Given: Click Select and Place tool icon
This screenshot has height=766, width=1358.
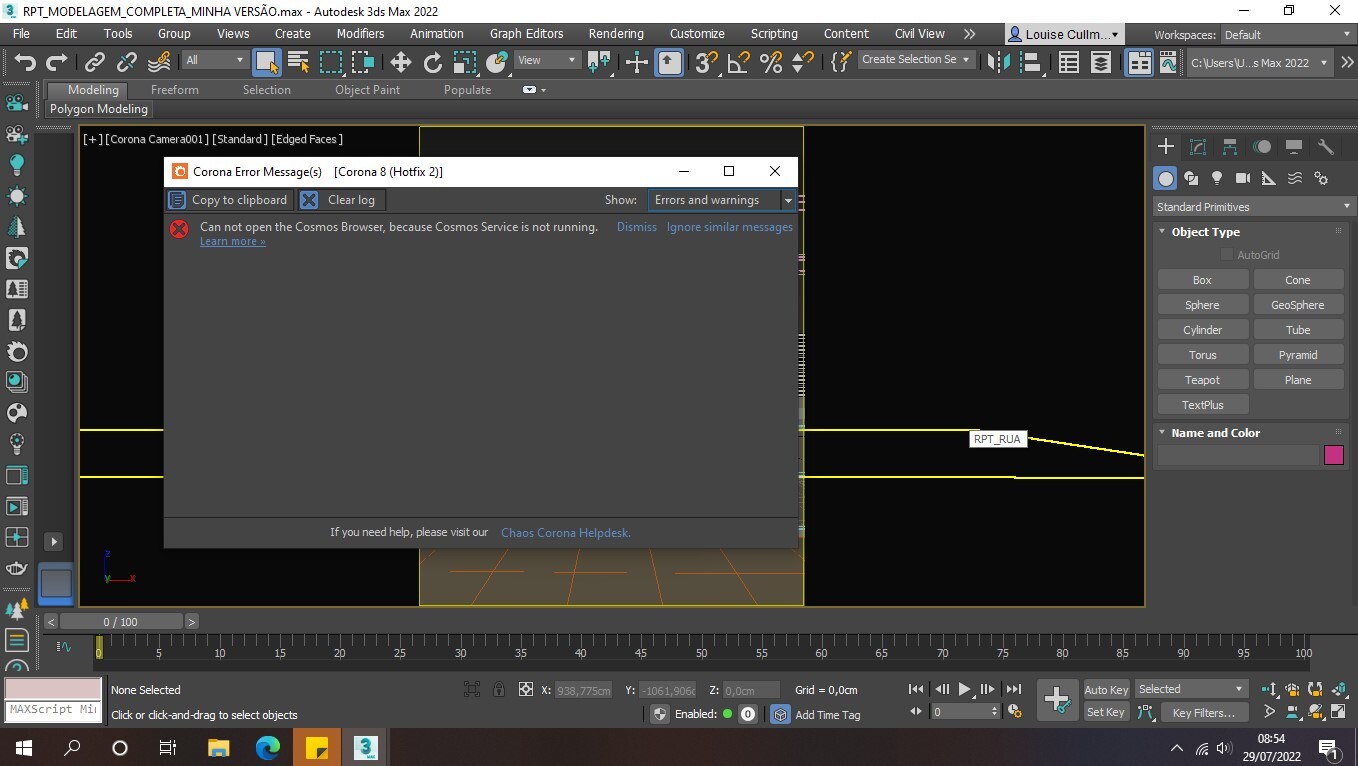Looking at the screenshot, I should point(497,62).
